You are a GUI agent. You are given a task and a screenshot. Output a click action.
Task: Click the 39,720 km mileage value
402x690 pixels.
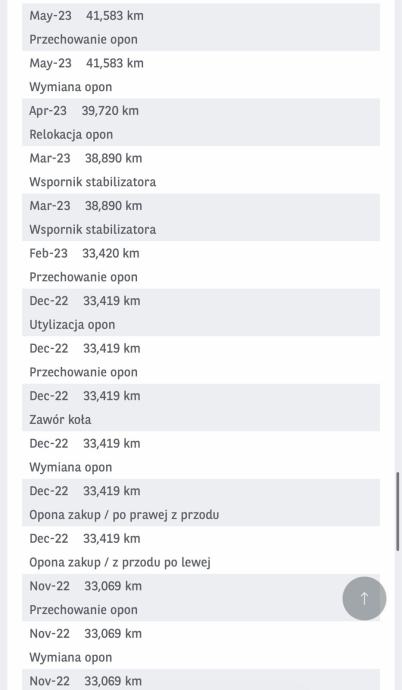[110, 110]
